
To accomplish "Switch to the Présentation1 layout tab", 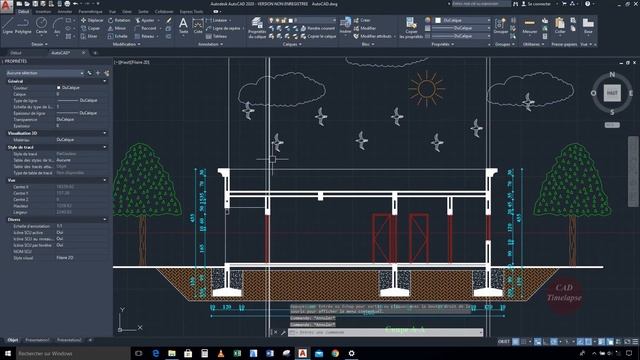I will tap(37, 340).
